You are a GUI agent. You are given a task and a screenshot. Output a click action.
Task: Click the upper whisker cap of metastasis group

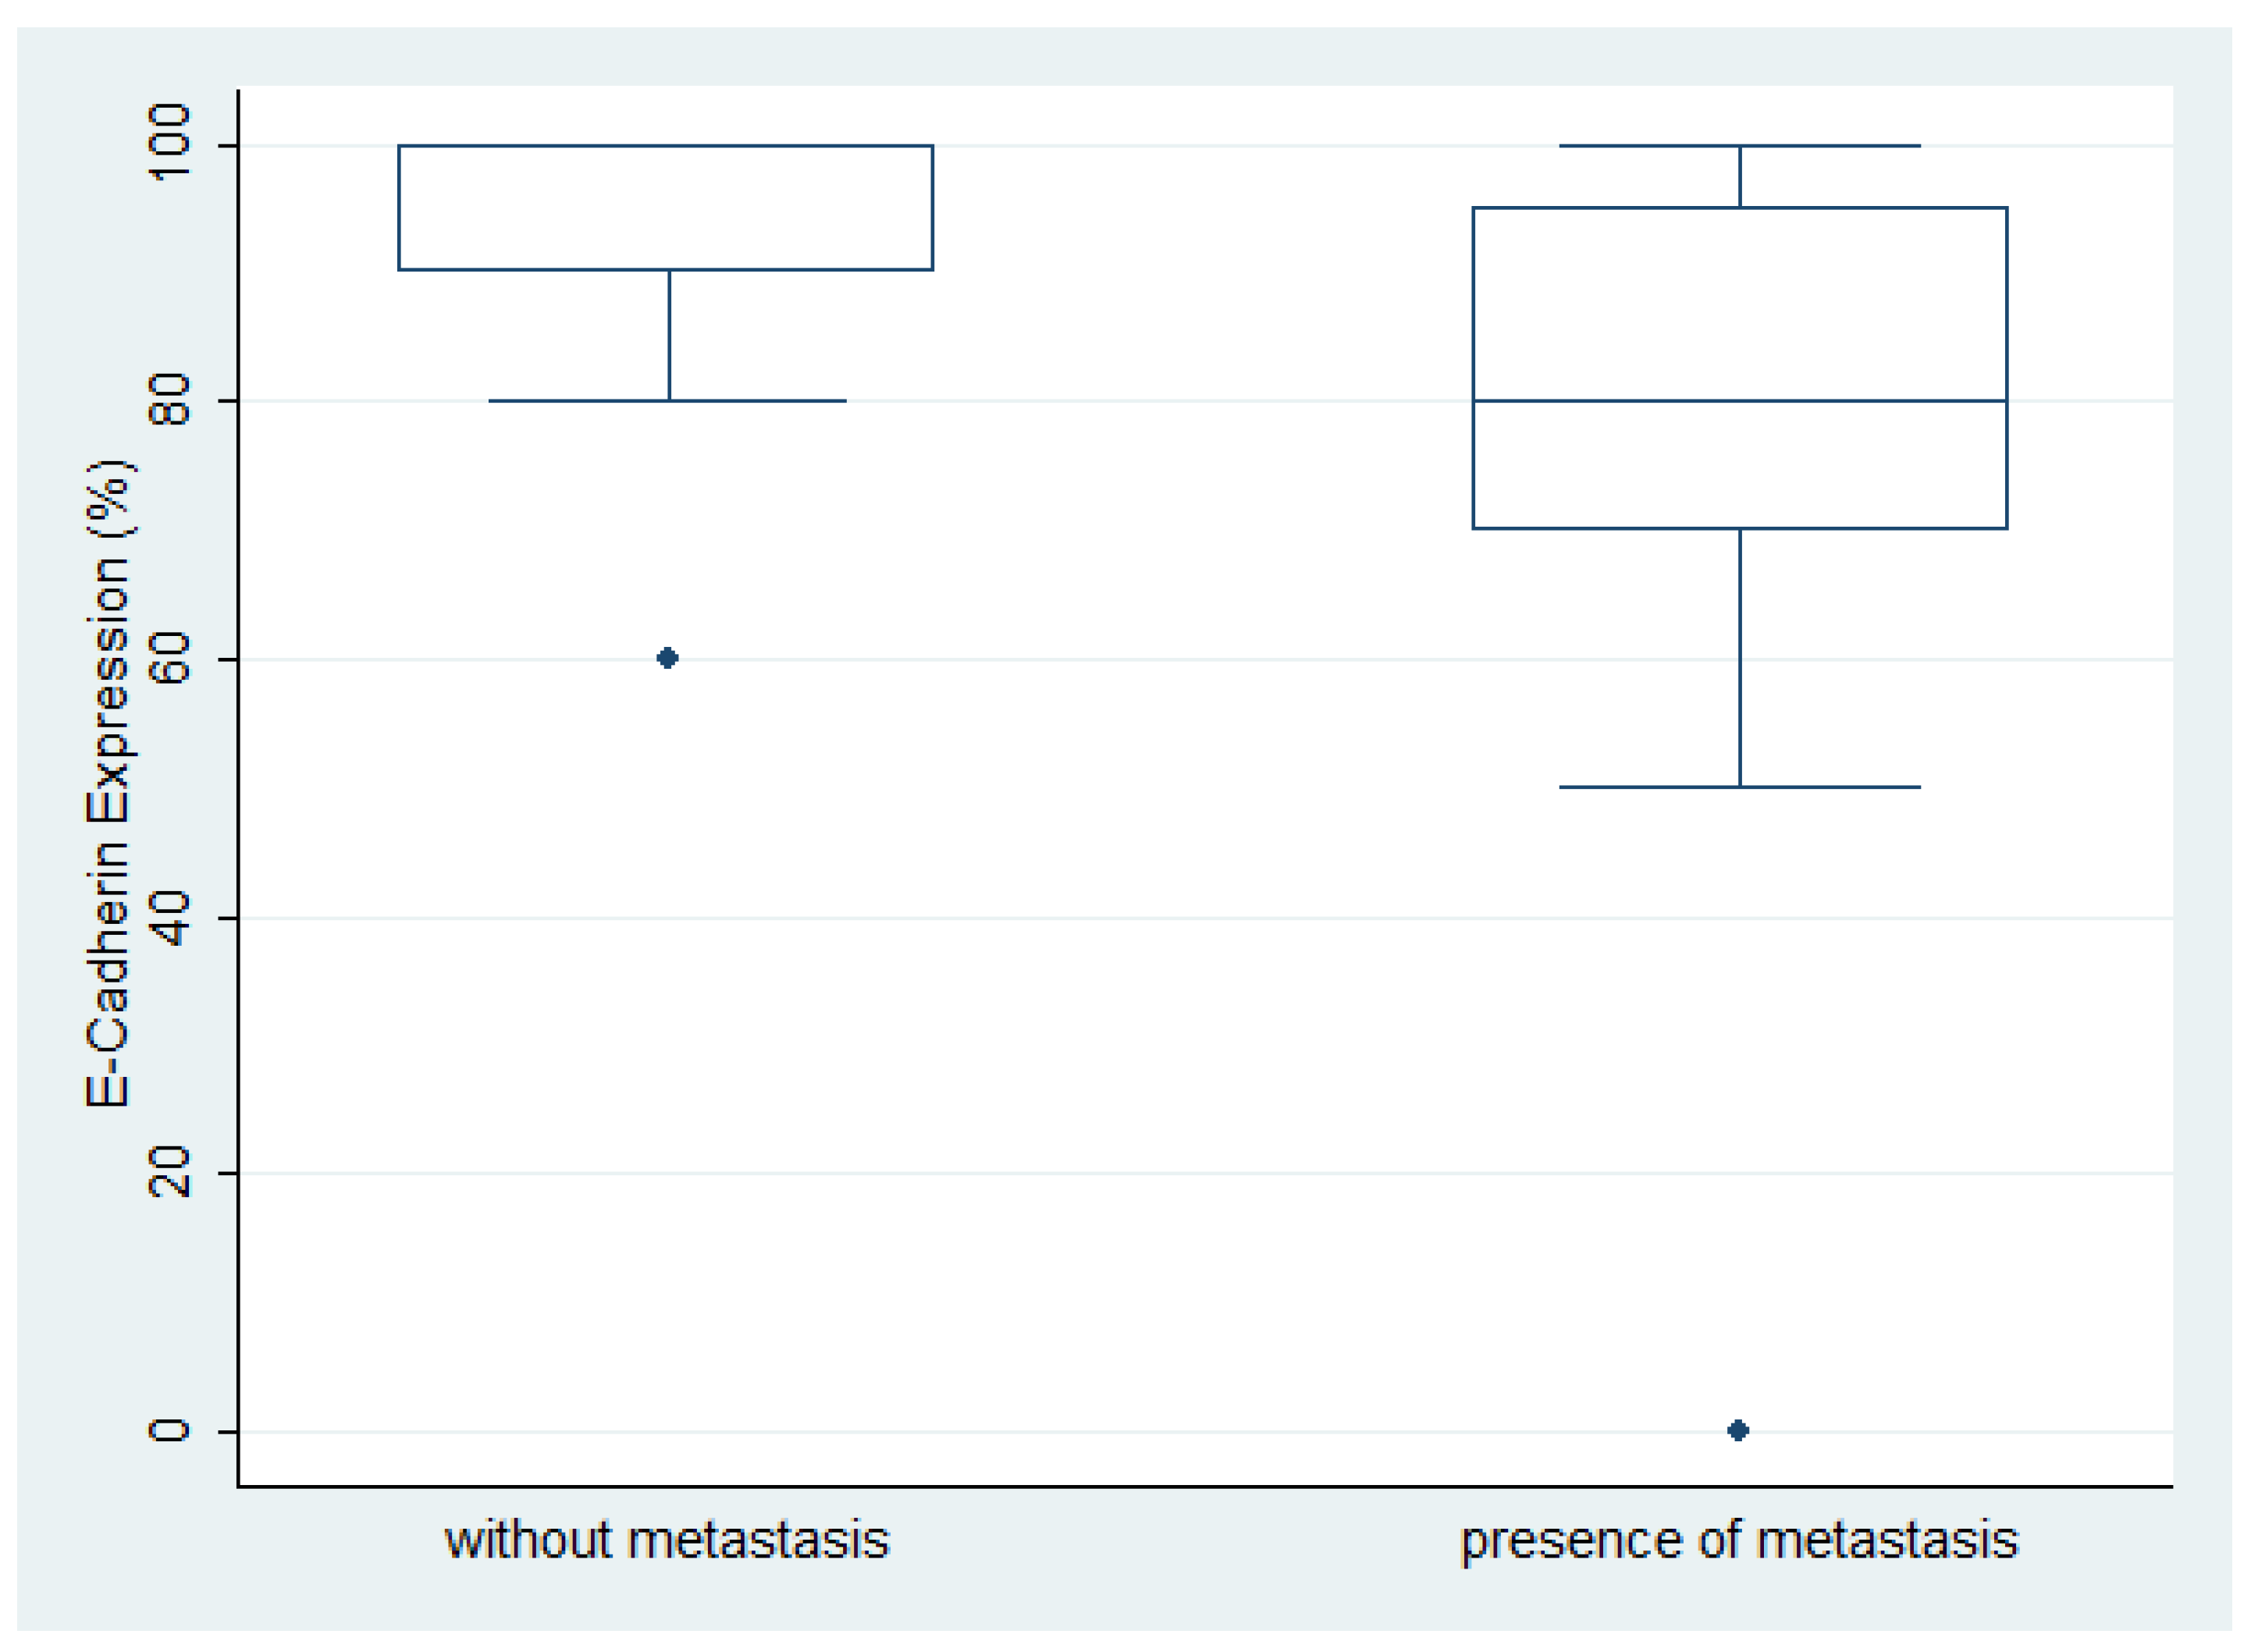[1650, 146]
